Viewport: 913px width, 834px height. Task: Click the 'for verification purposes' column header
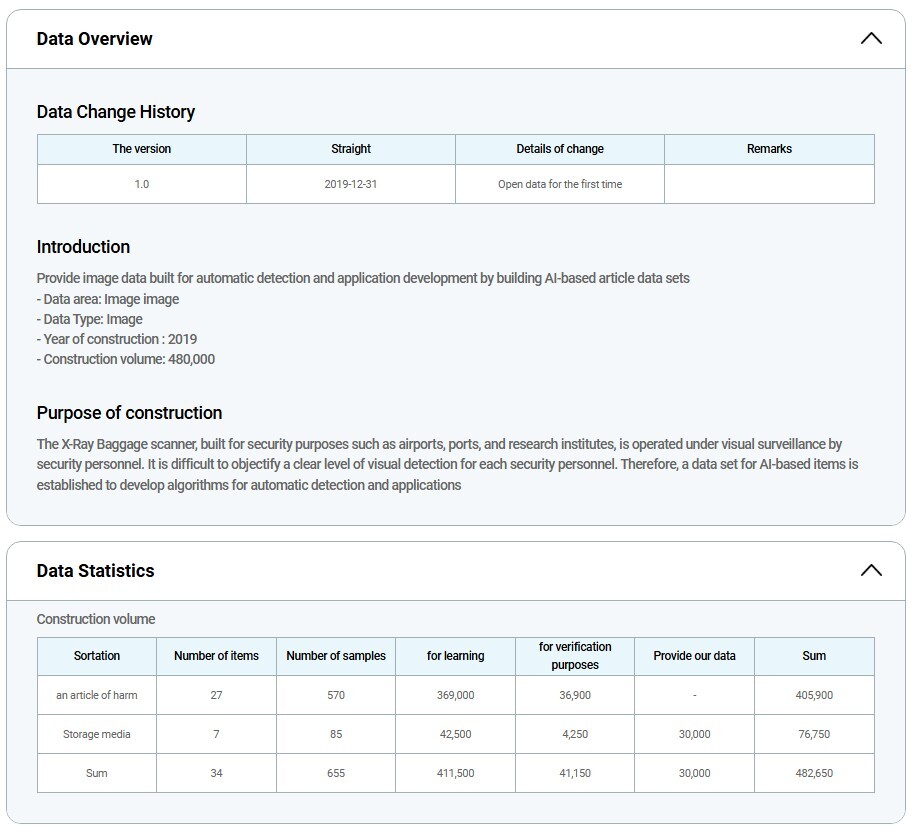[575, 656]
